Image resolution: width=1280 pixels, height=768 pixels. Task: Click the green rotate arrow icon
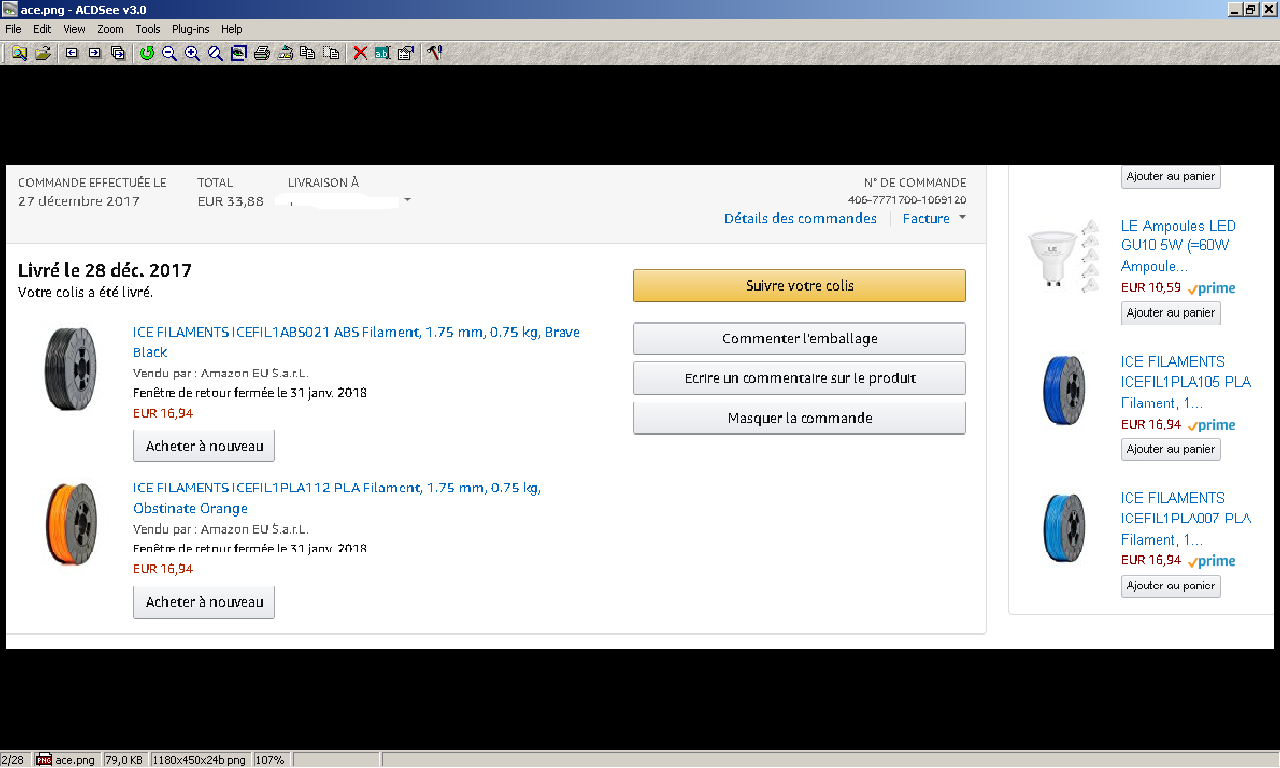click(x=147, y=53)
